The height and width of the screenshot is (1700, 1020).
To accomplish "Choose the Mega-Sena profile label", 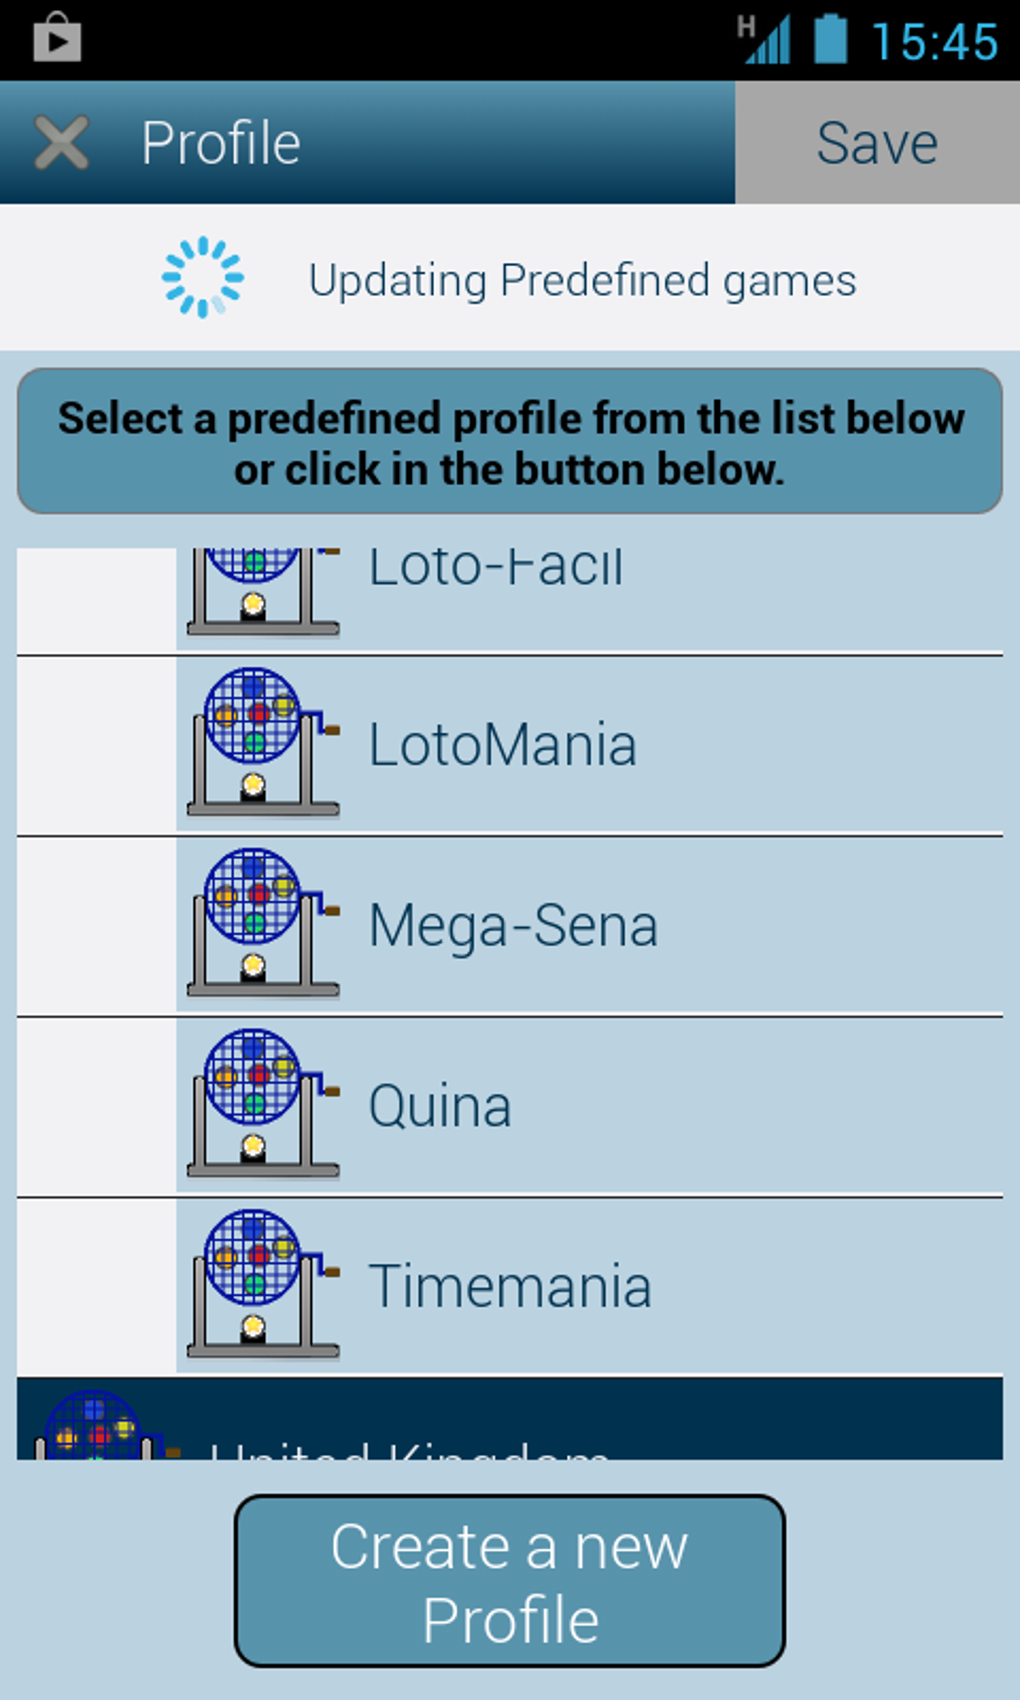I will click(x=513, y=926).
